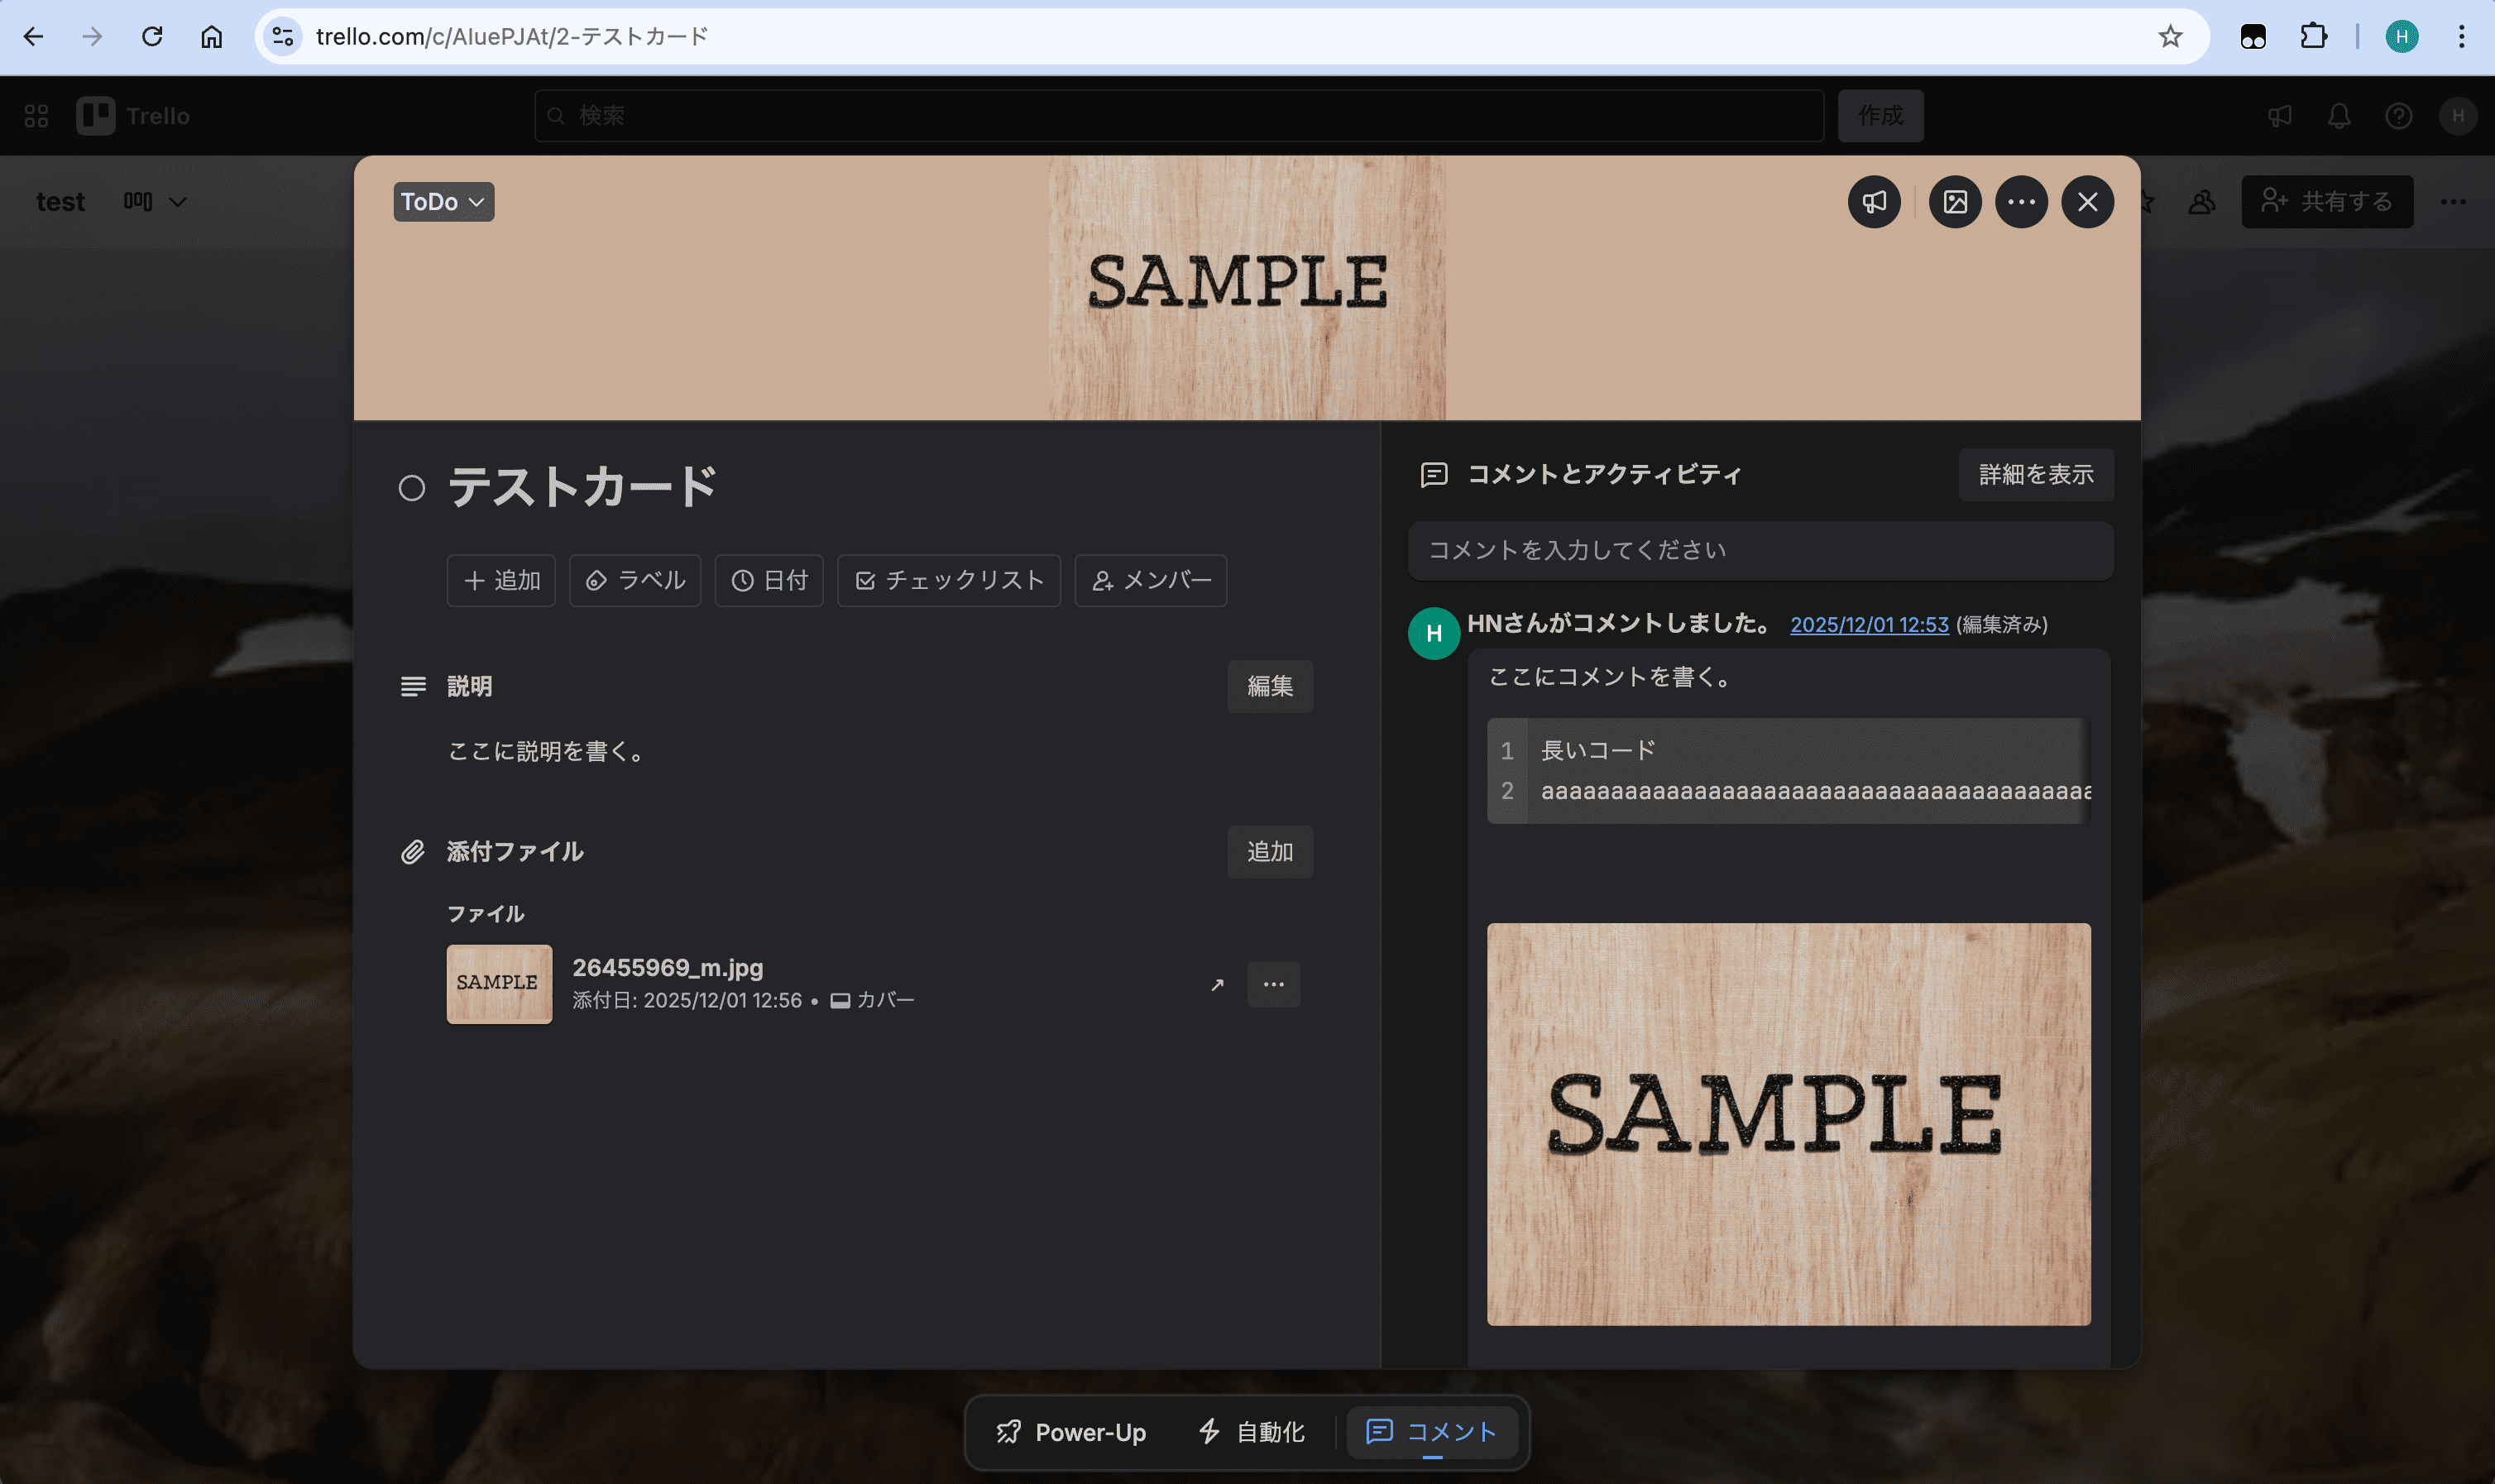The height and width of the screenshot is (1484, 2495).
Task: Open the ToDo list dropdown
Action: point(443,201)
